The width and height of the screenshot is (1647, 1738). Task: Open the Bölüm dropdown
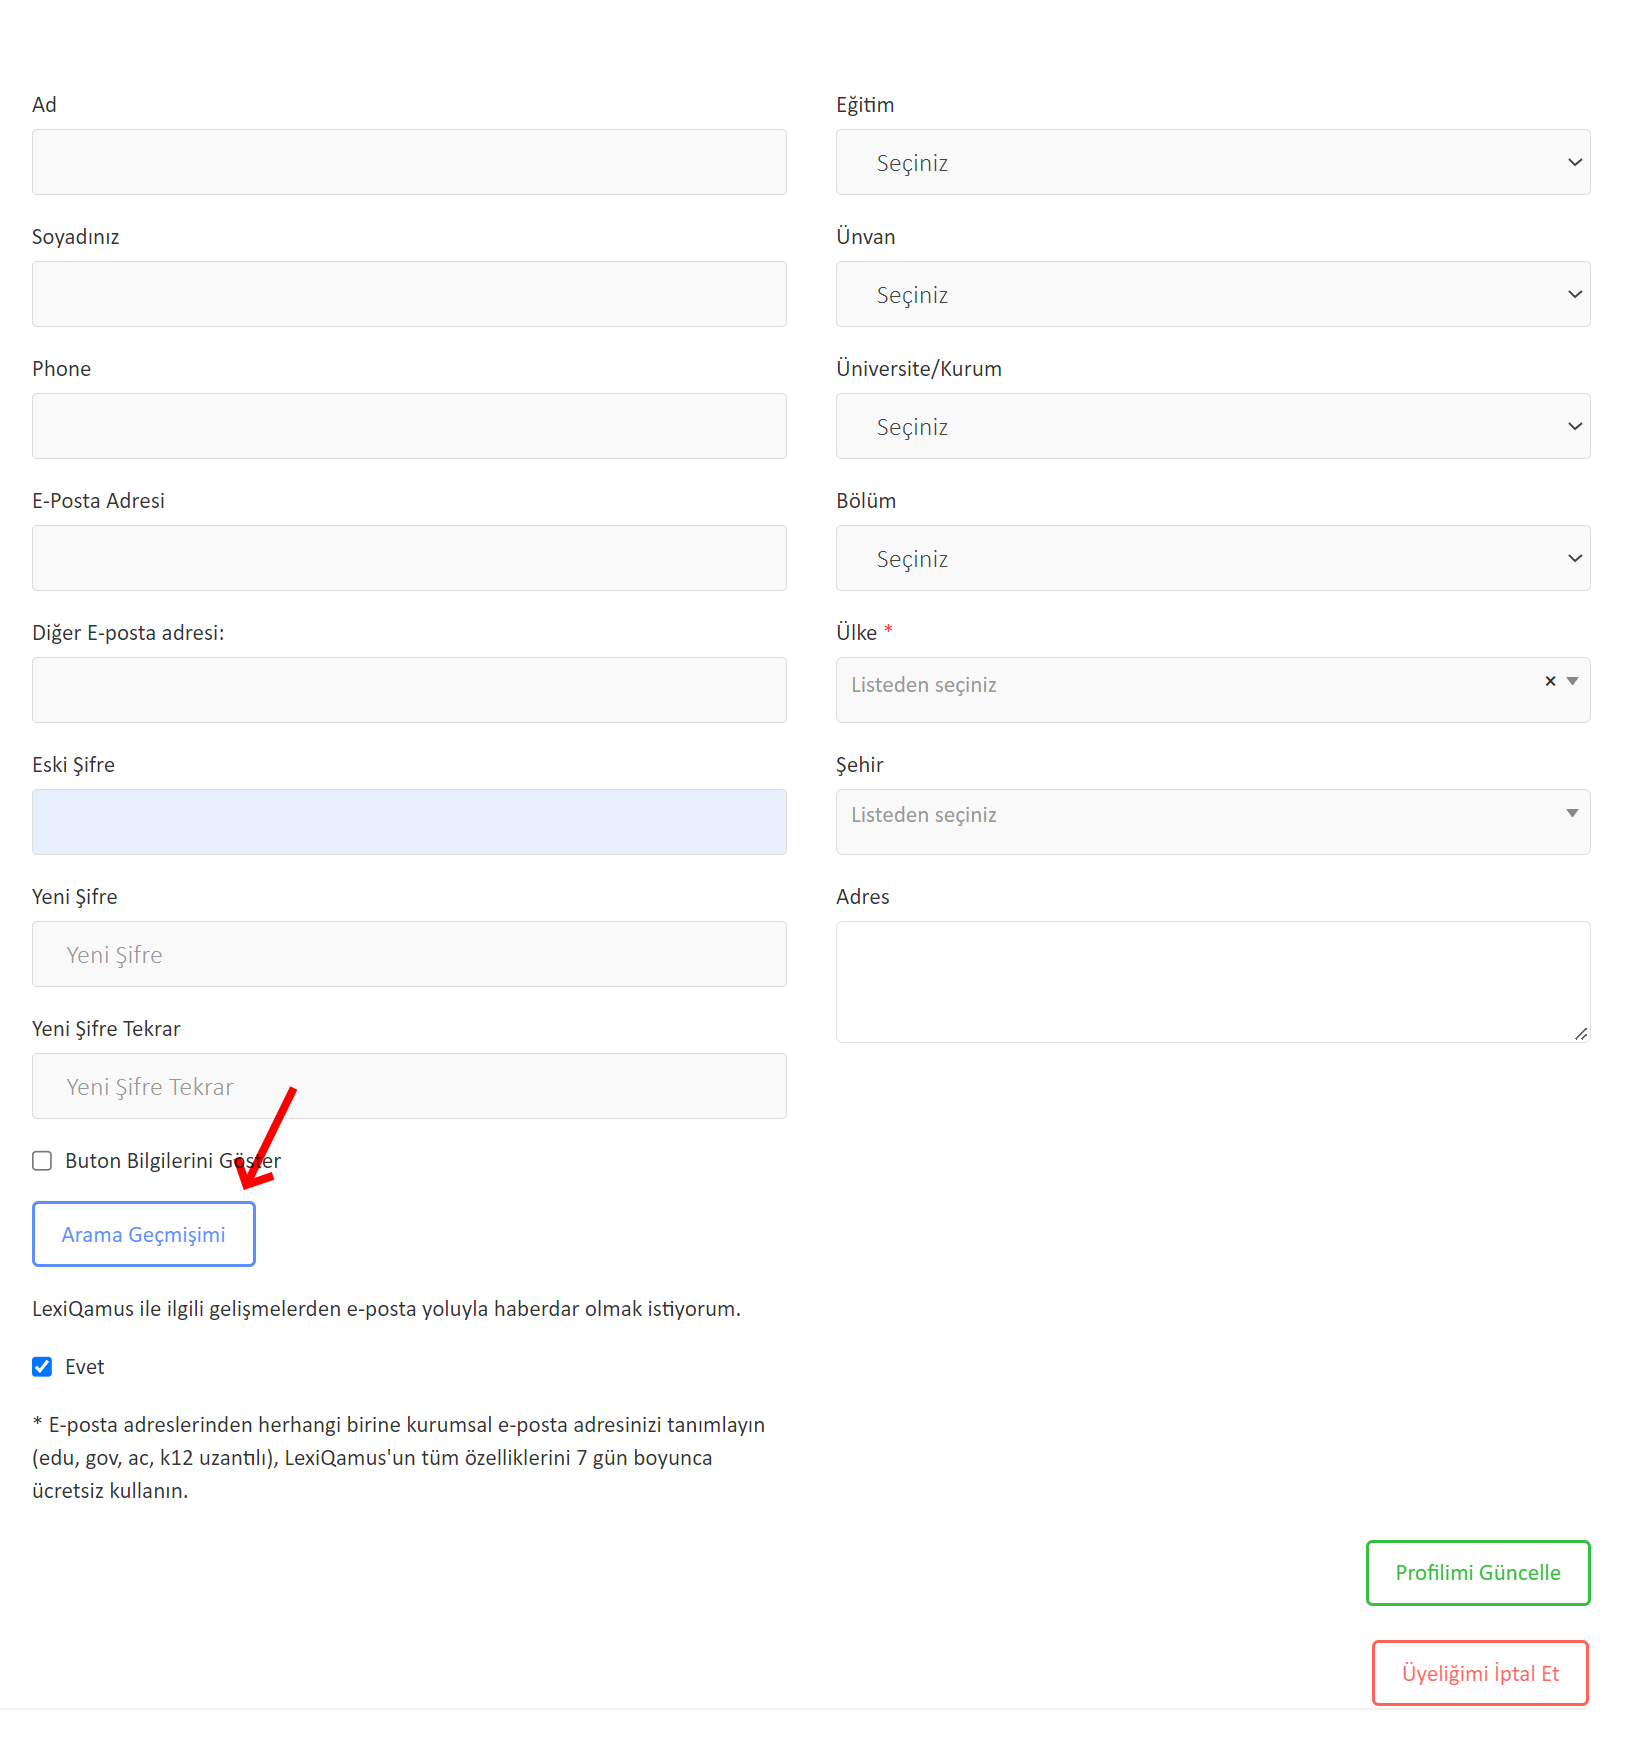1212,558
